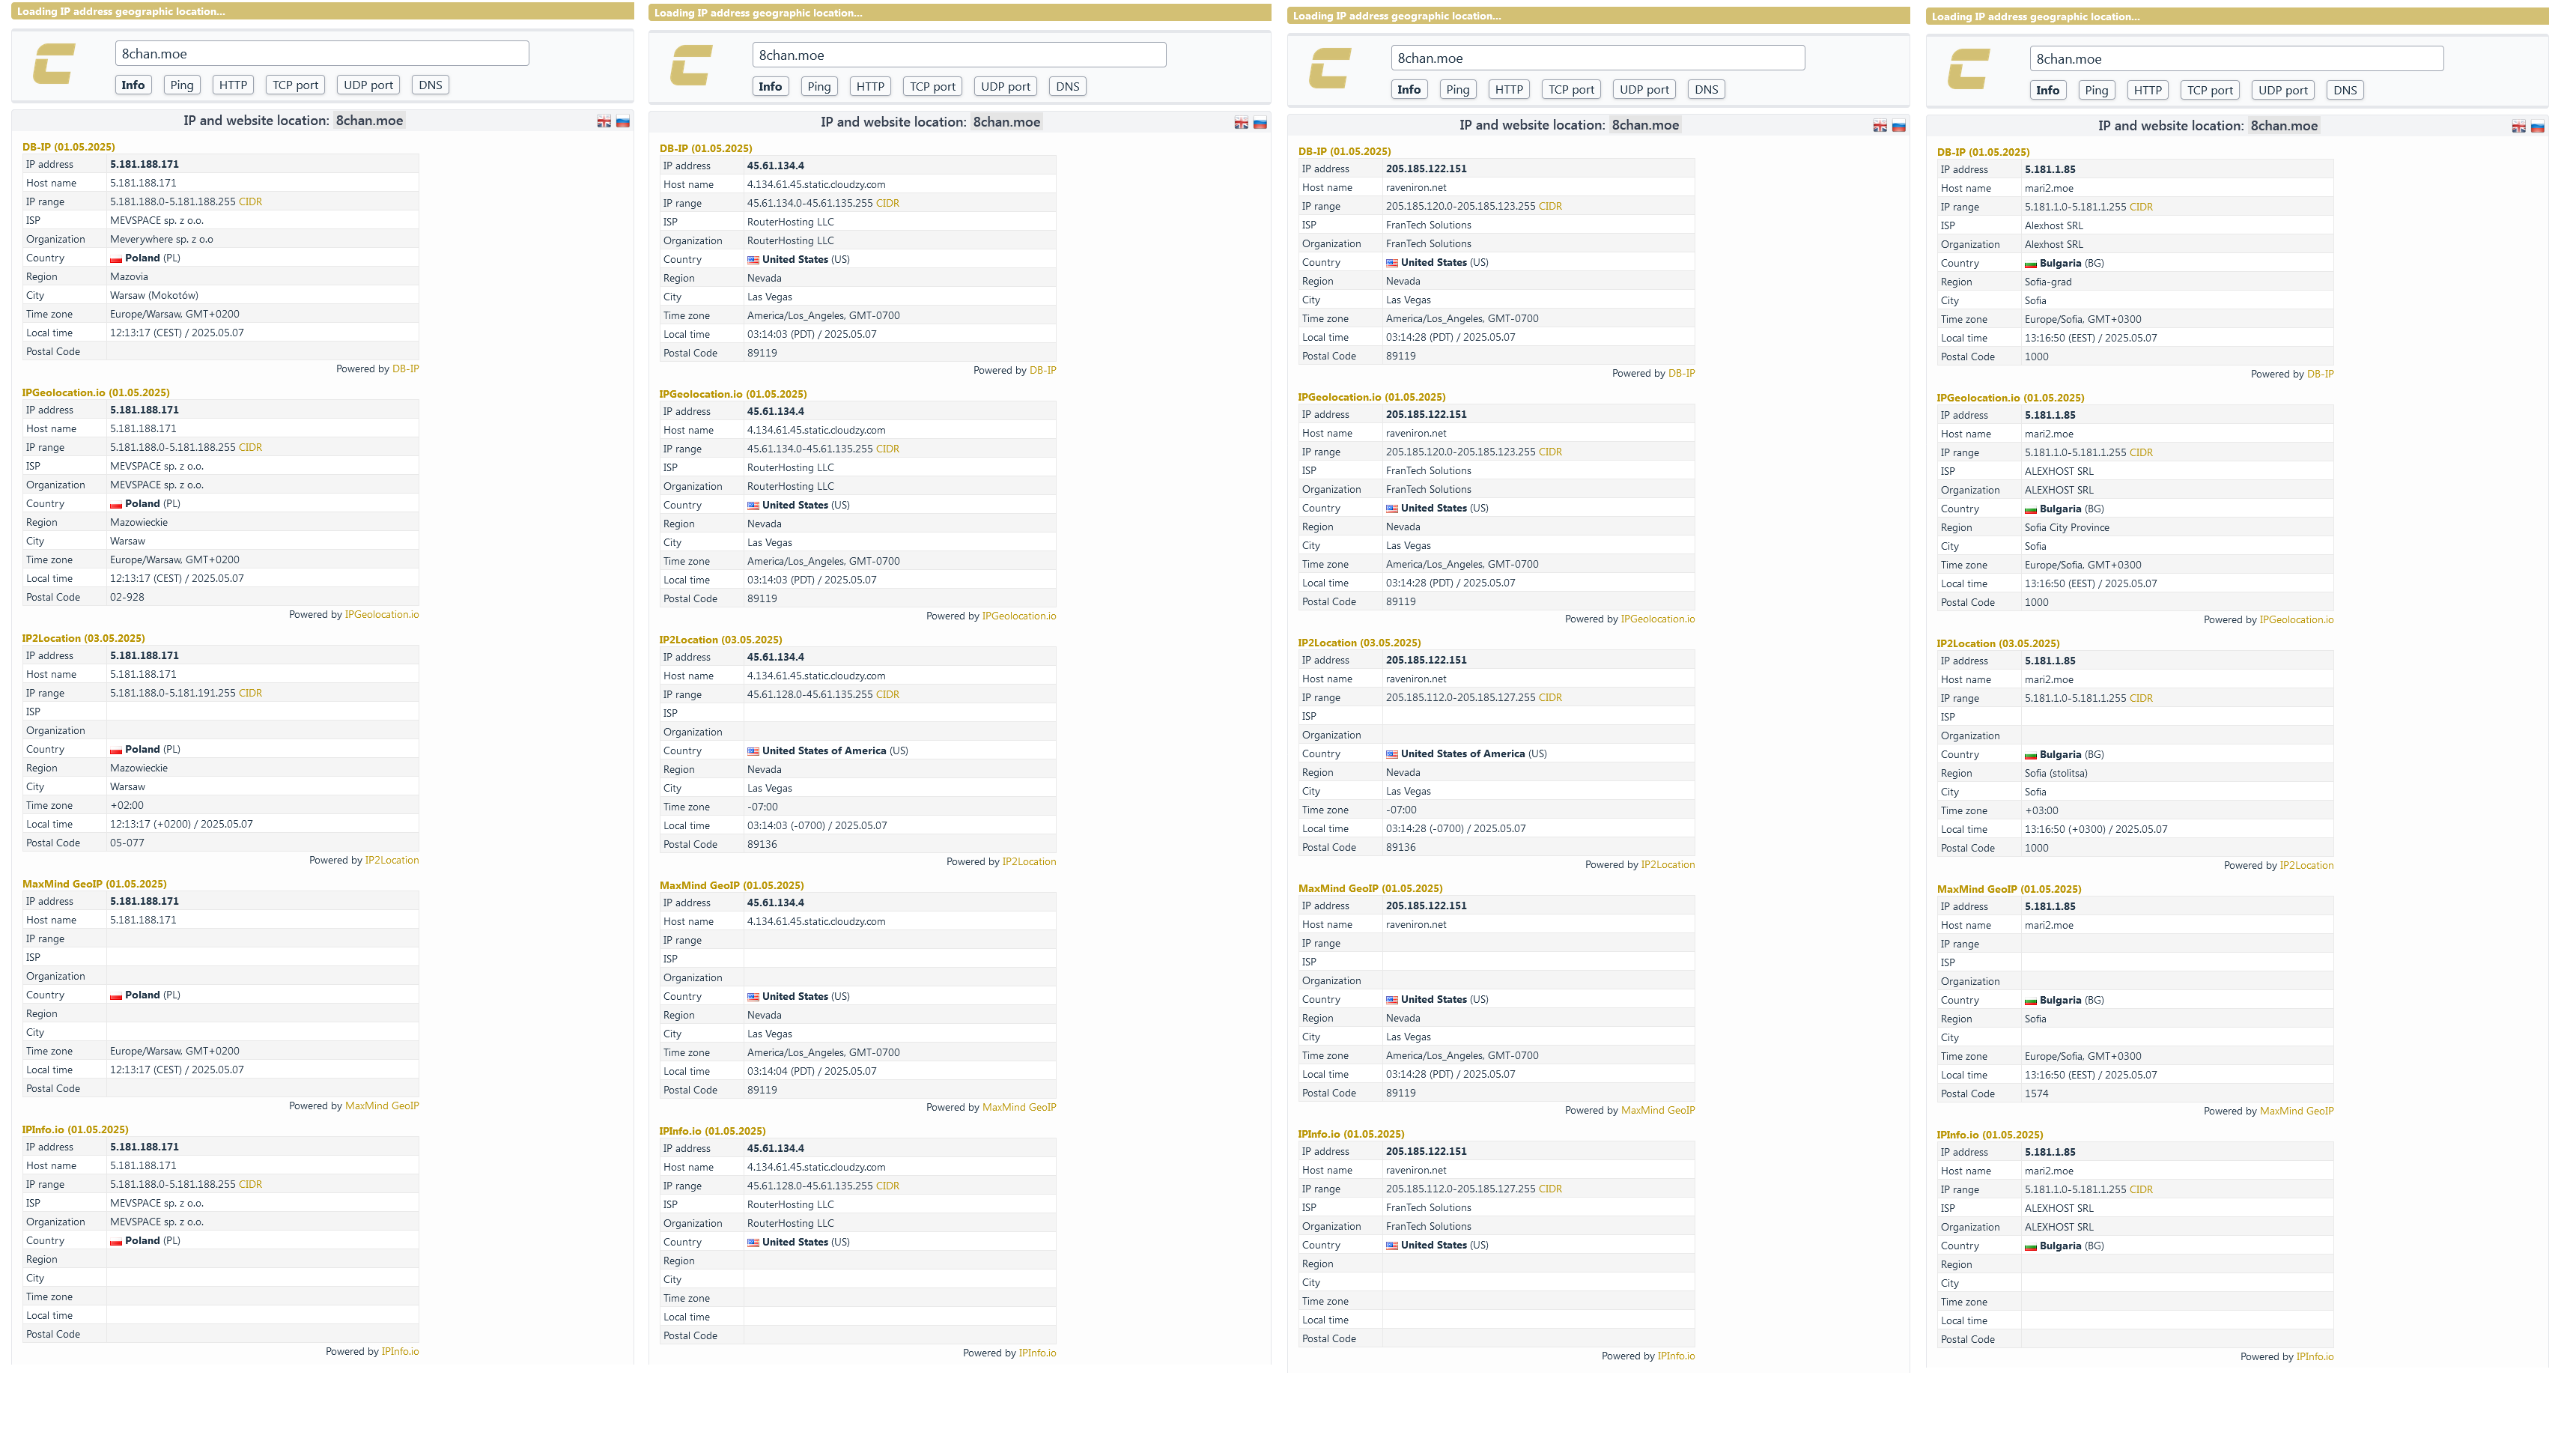Click the Russian flag in the raveniron.net panel
2576x1453 pixels.
[1899, 126]
